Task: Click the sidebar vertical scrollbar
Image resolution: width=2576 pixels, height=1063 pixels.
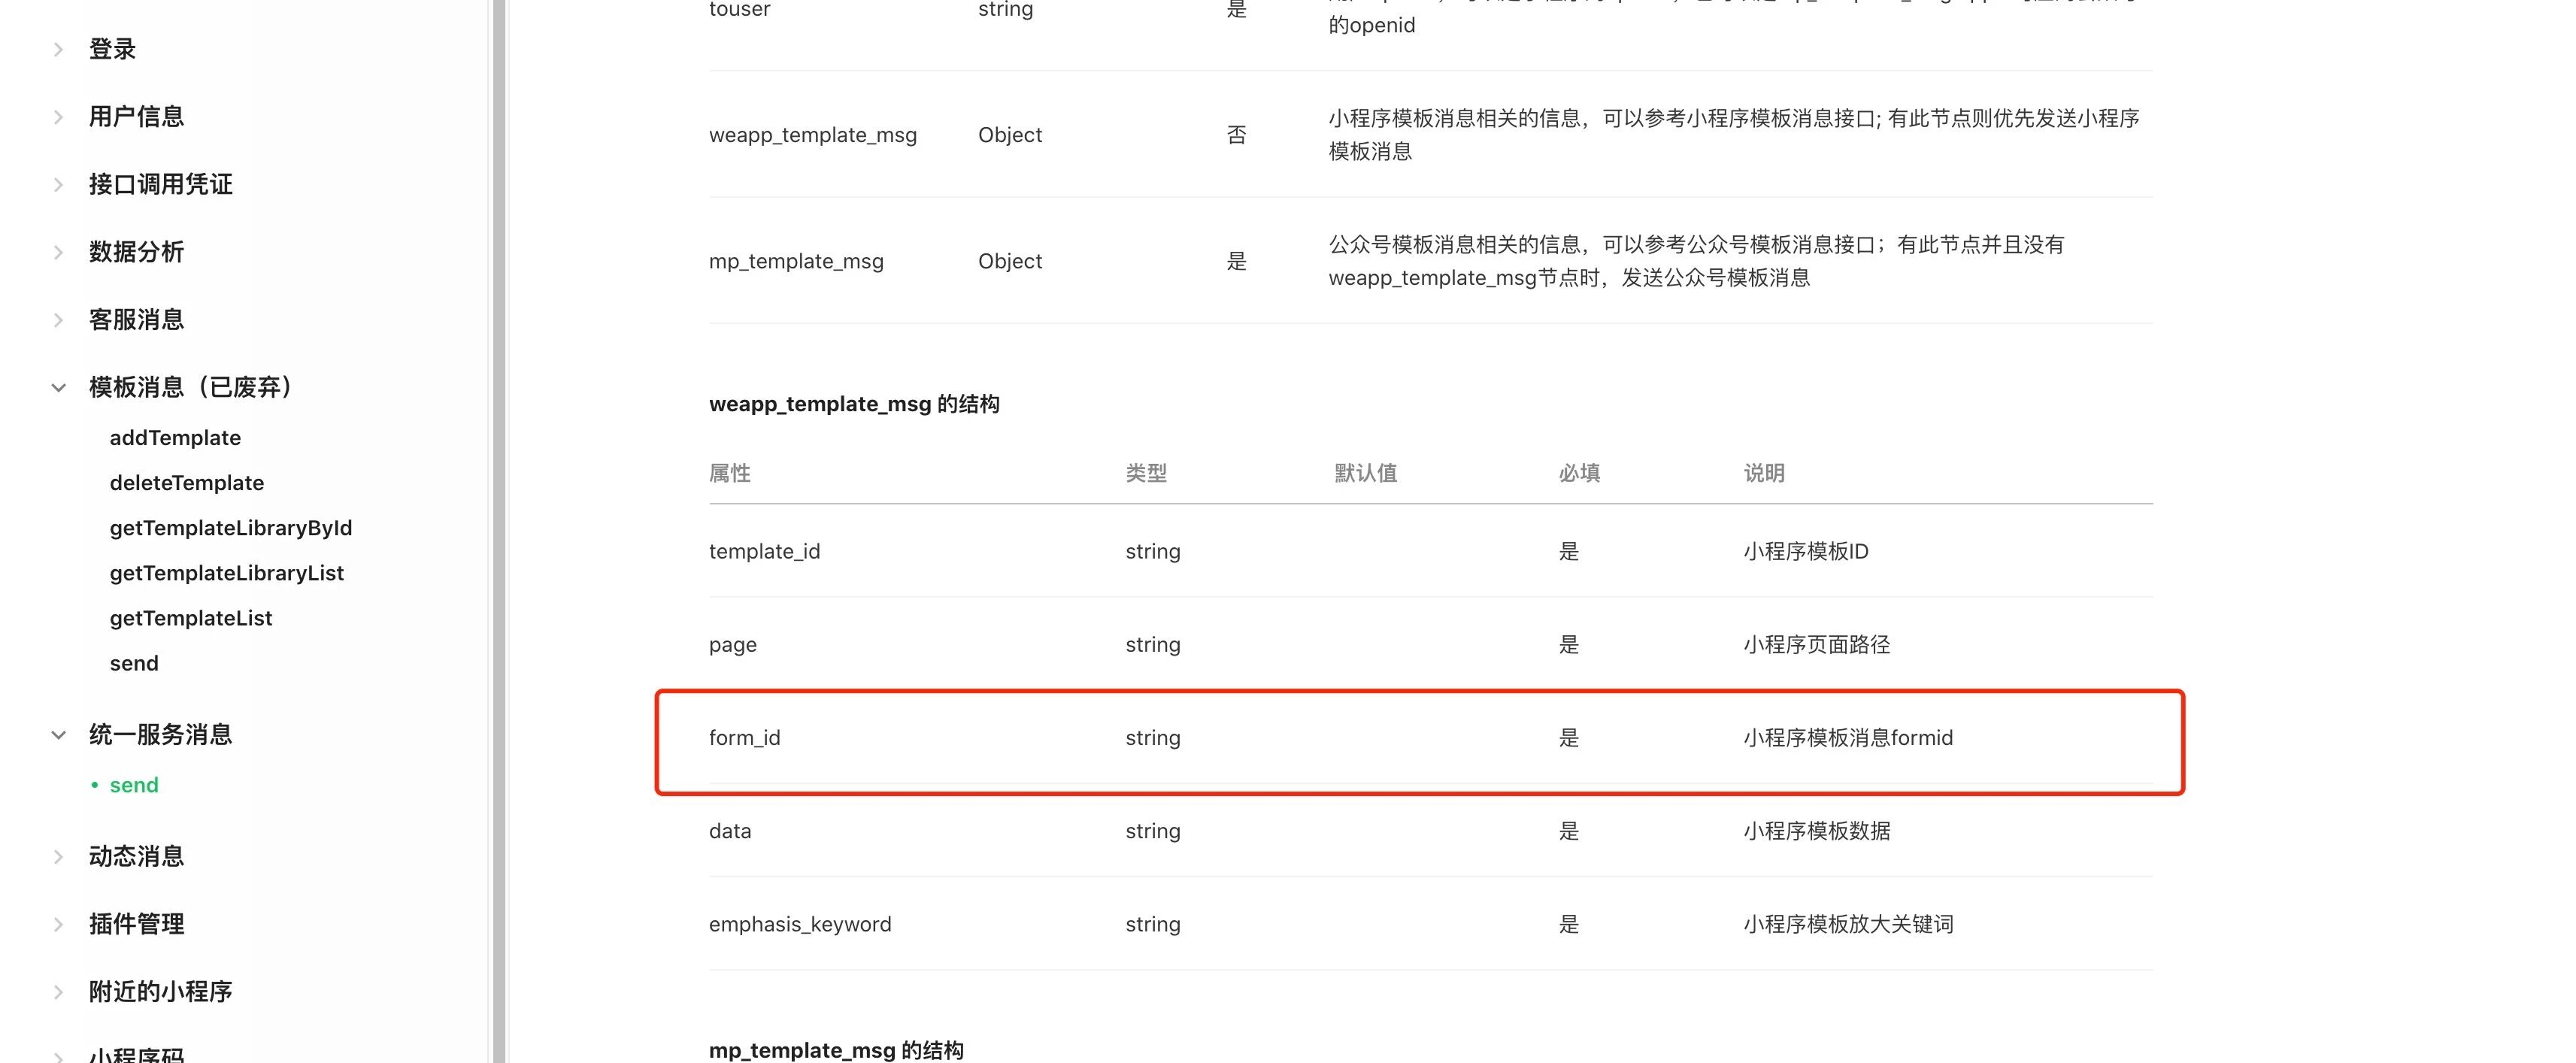Action: point(498,530)
